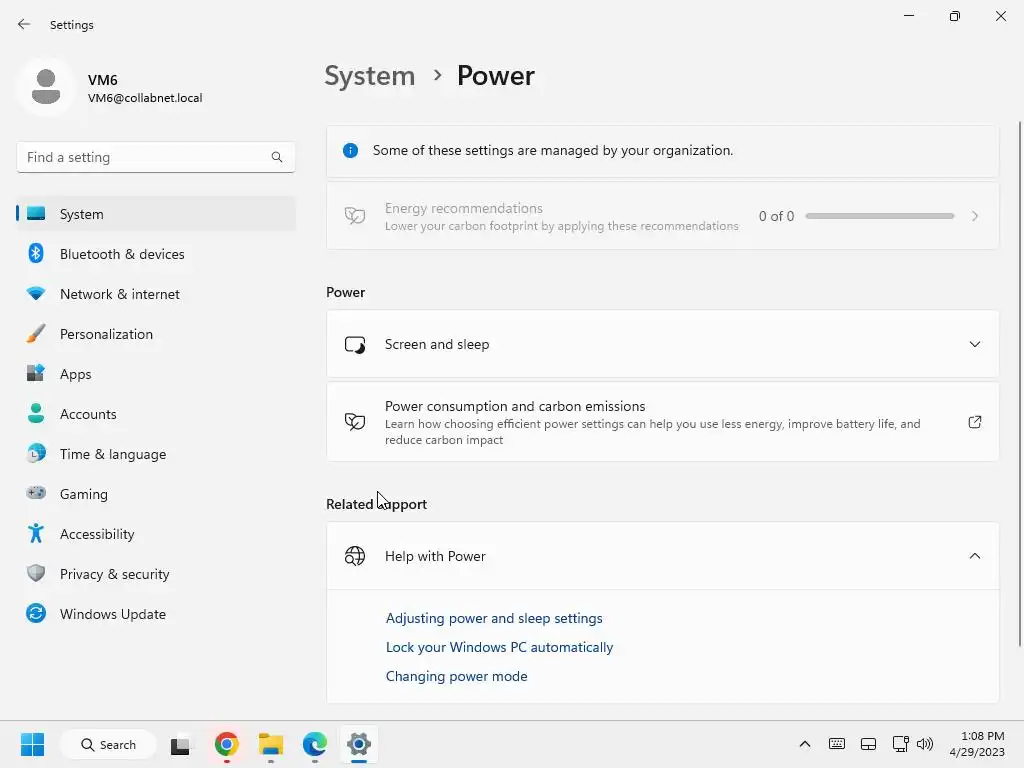
Task: Select System in the sidebar
Action: coord(156,214)
